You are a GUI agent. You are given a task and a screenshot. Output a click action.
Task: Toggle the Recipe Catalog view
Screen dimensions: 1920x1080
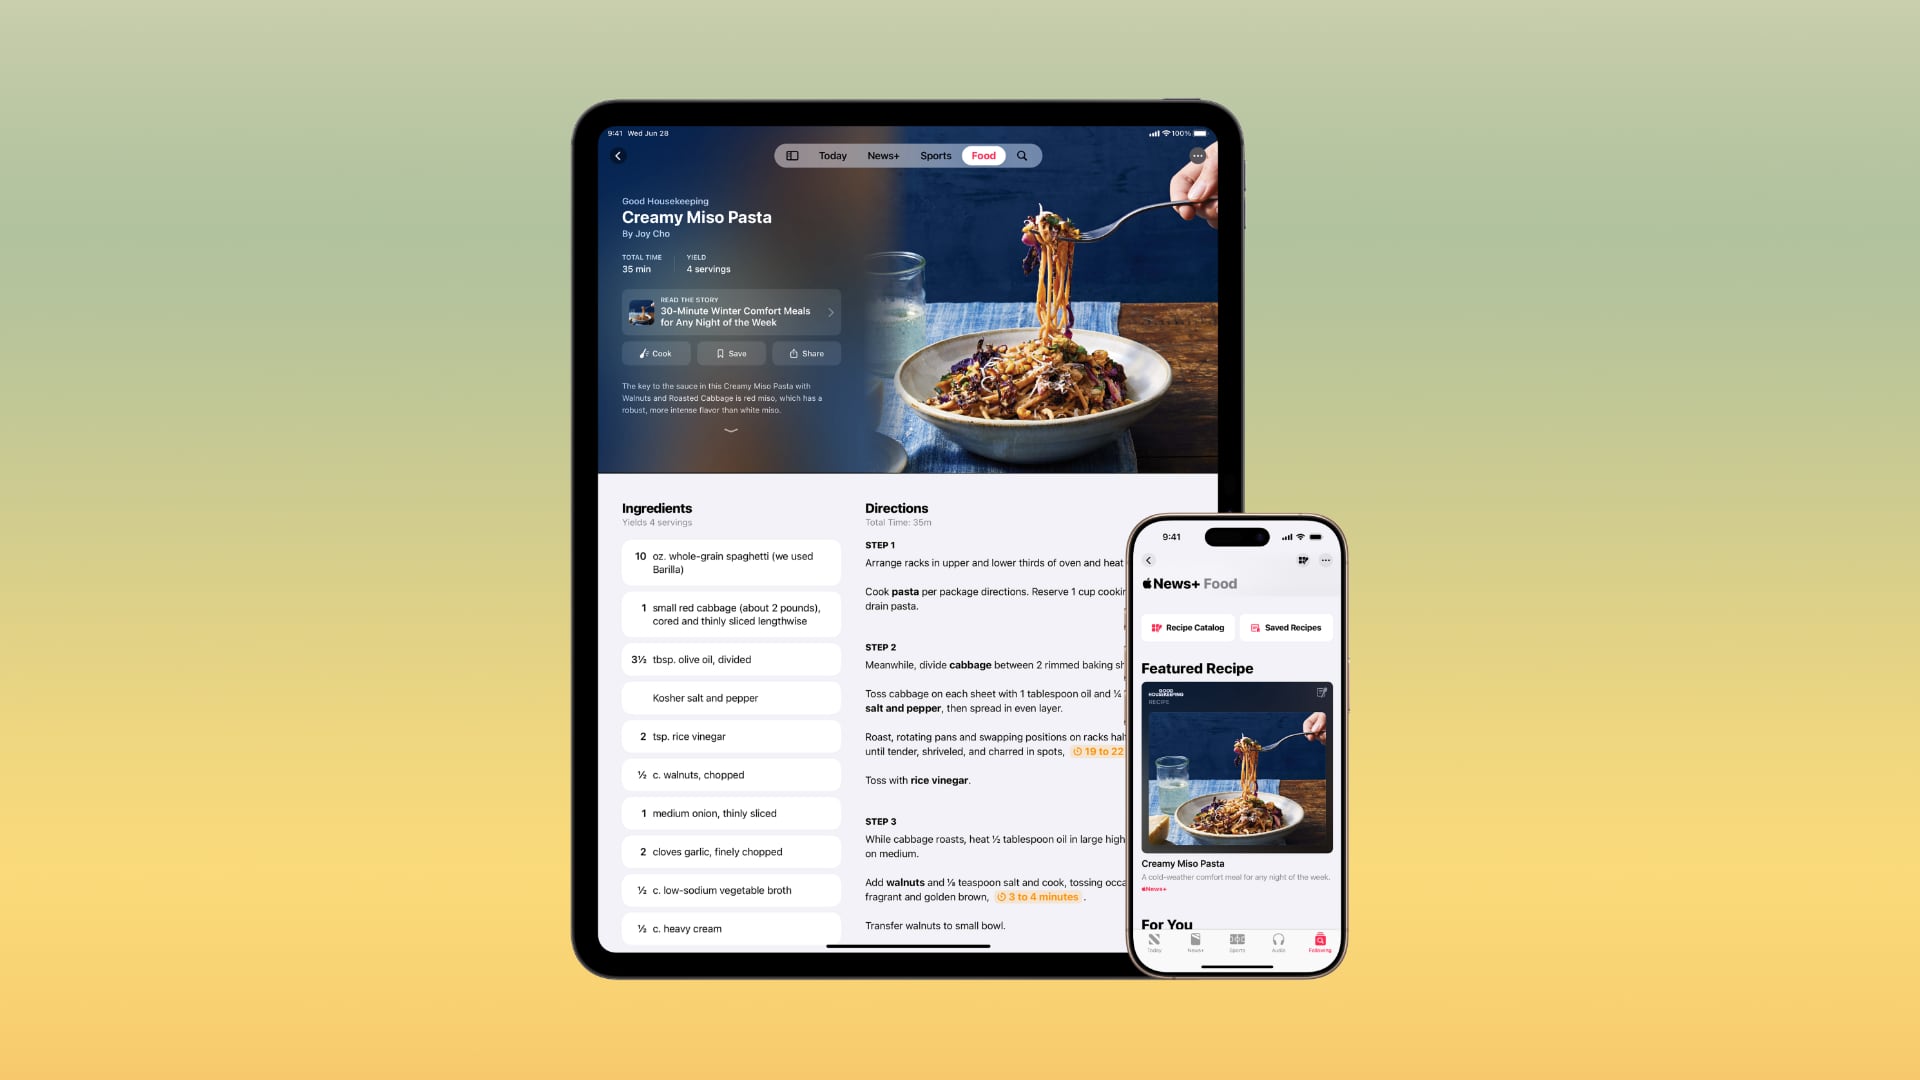coord(1185,626)
